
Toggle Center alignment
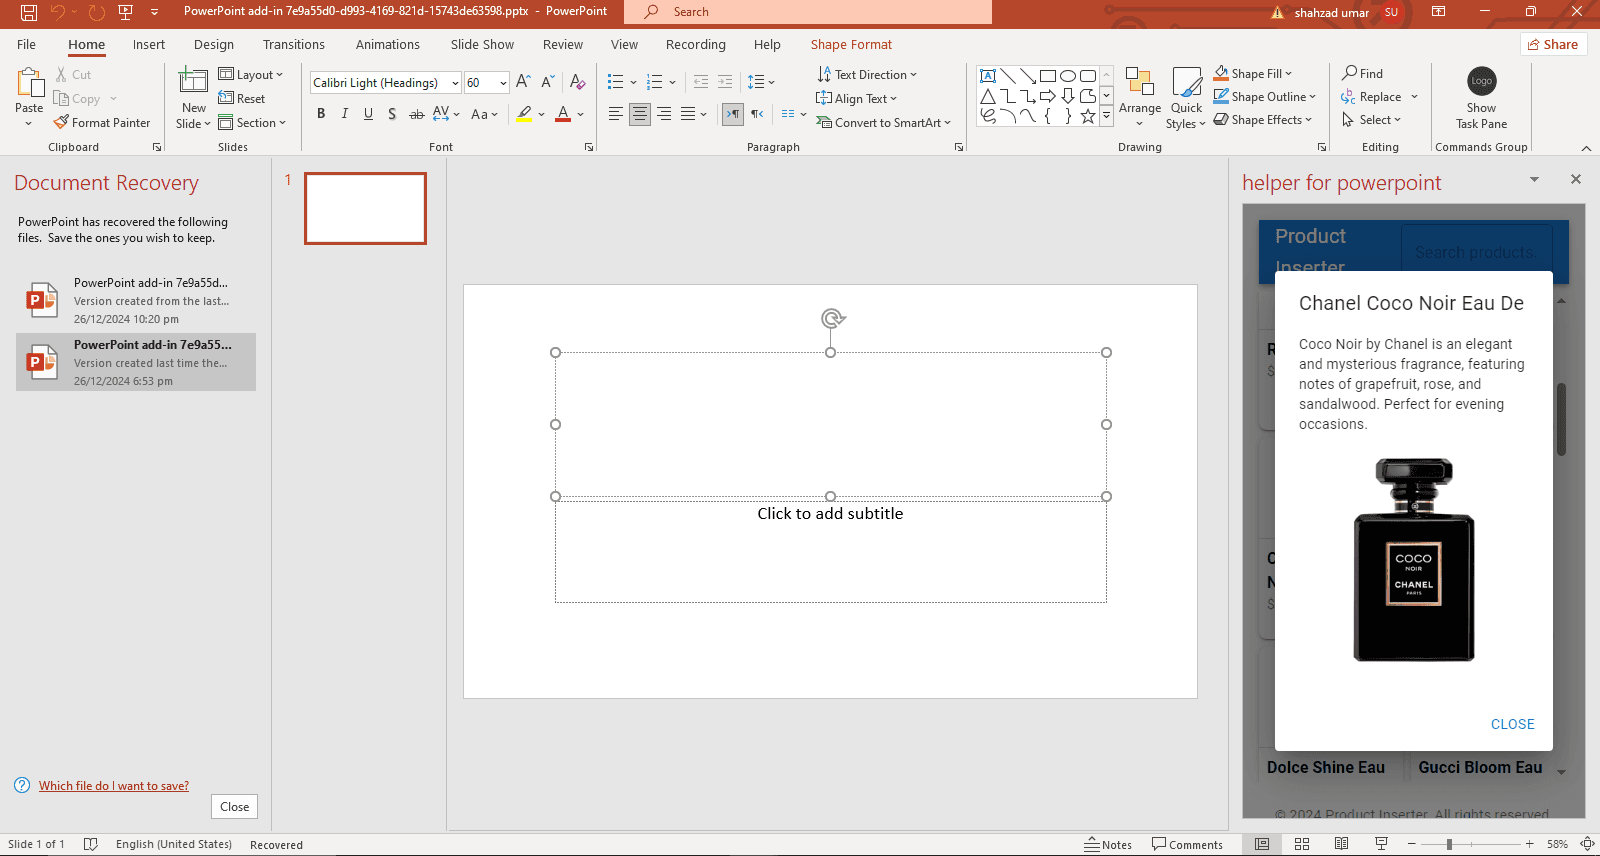640,114
